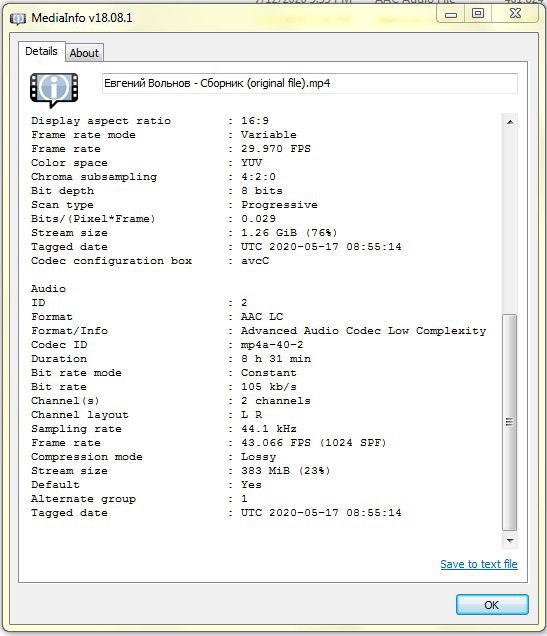The height and width of the screenshot is (636, 547).
Task: Maximize the MediaInfo window
Action: [478, 14]
